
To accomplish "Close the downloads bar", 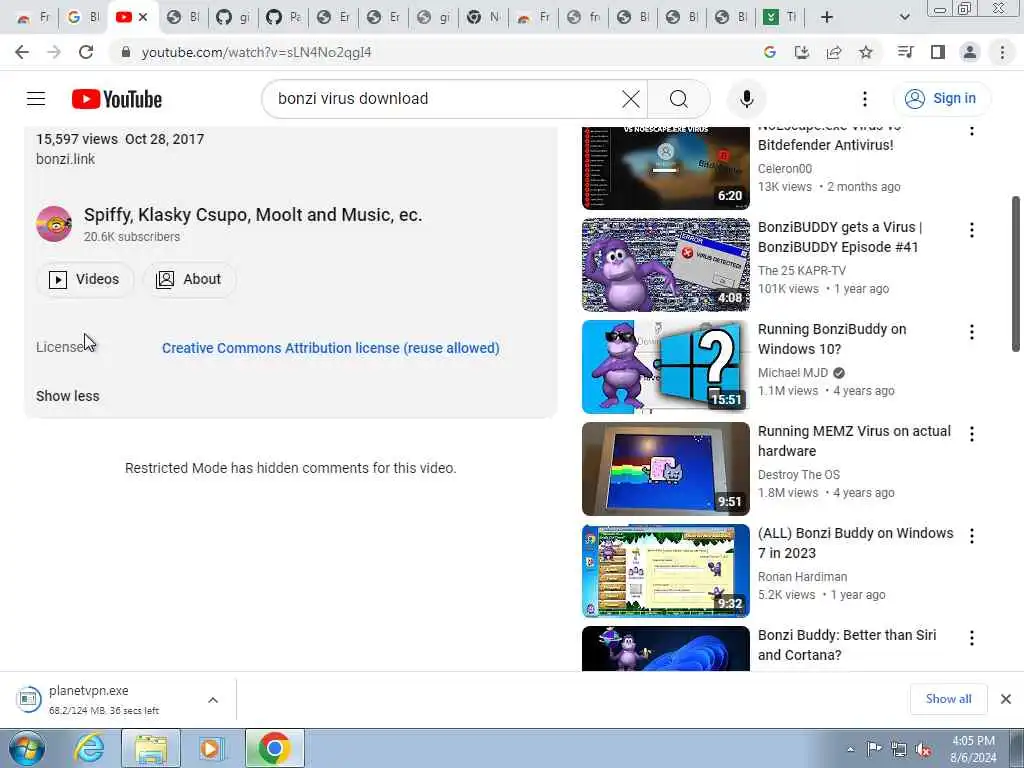I will tap(1006, 699).
